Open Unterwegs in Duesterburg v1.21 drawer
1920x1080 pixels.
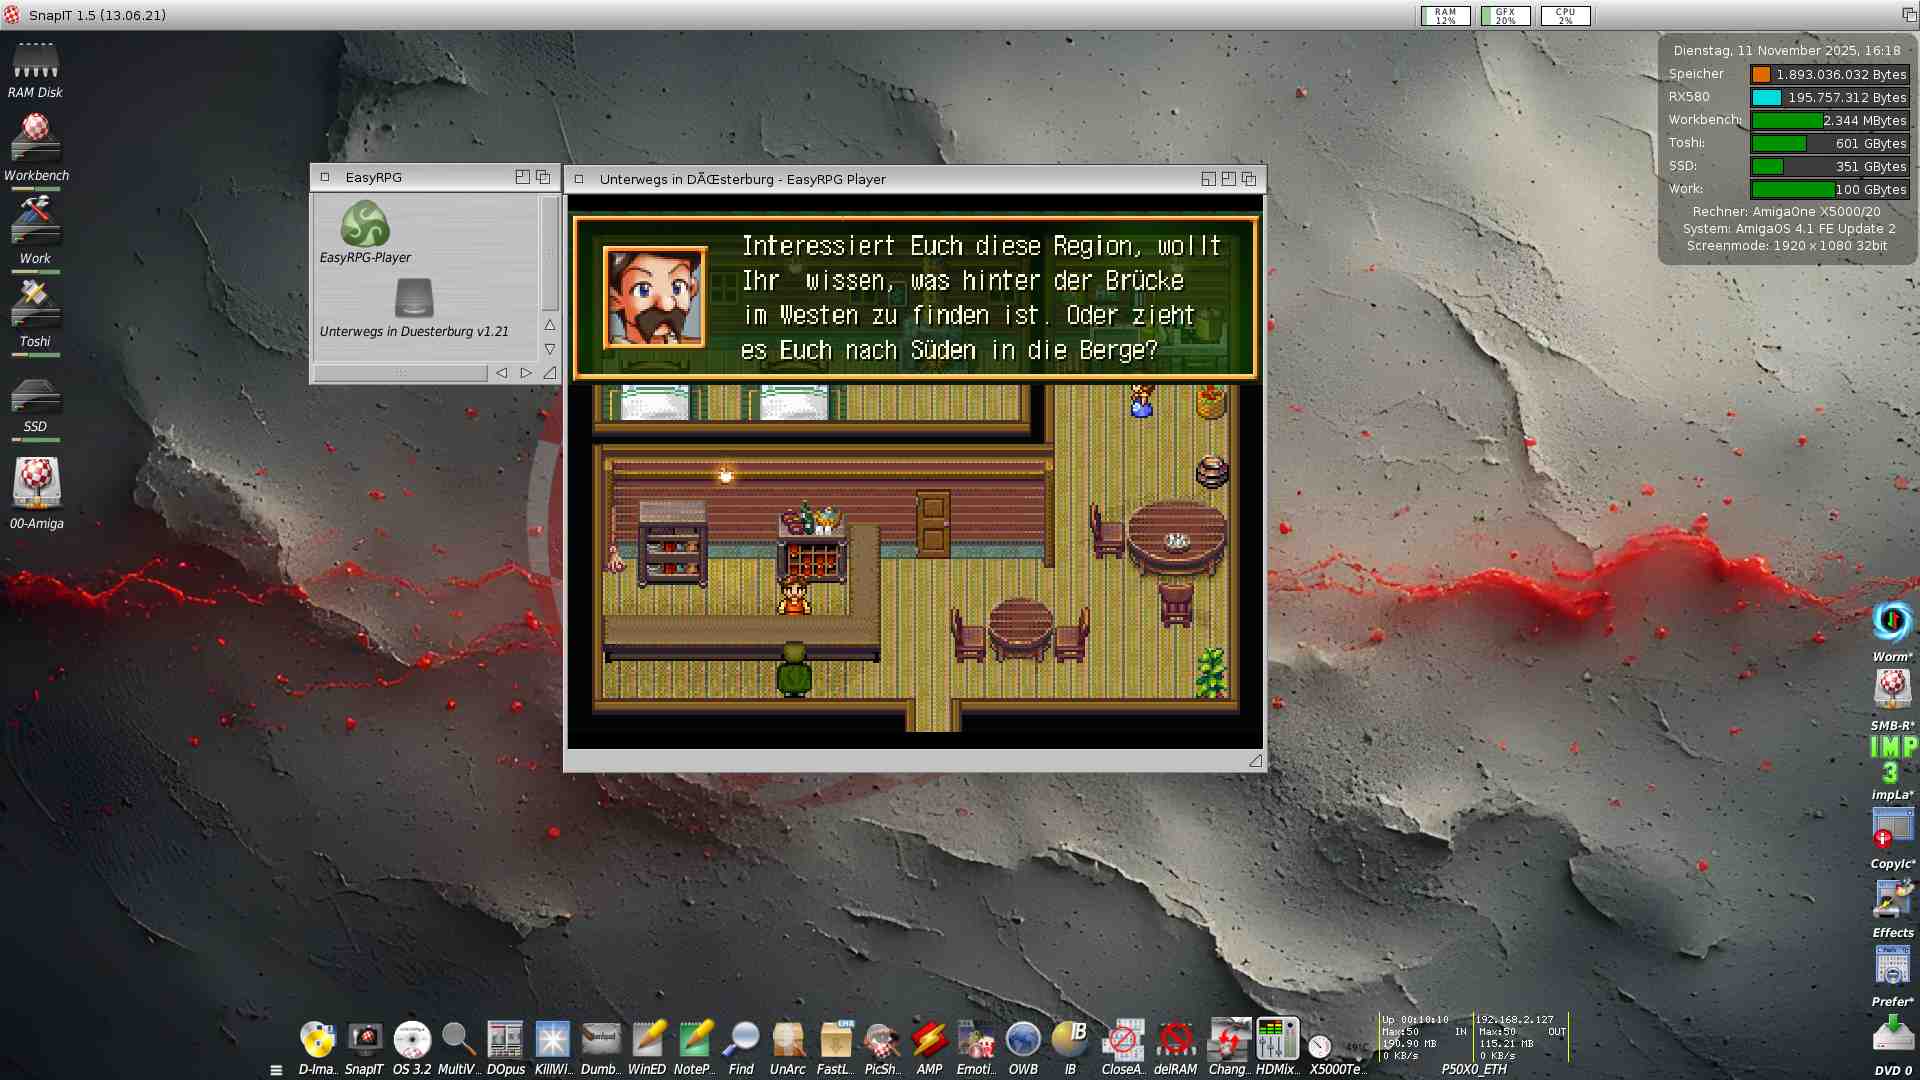coord(414,299)
